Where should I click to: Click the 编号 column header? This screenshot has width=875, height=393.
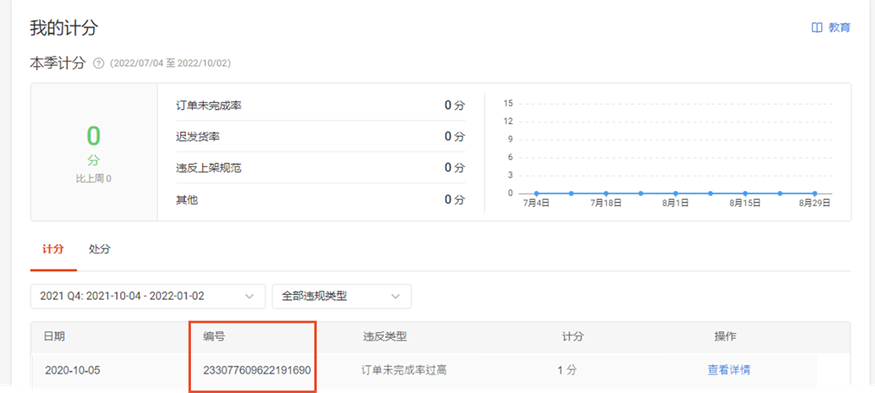[x=214, y=336]
